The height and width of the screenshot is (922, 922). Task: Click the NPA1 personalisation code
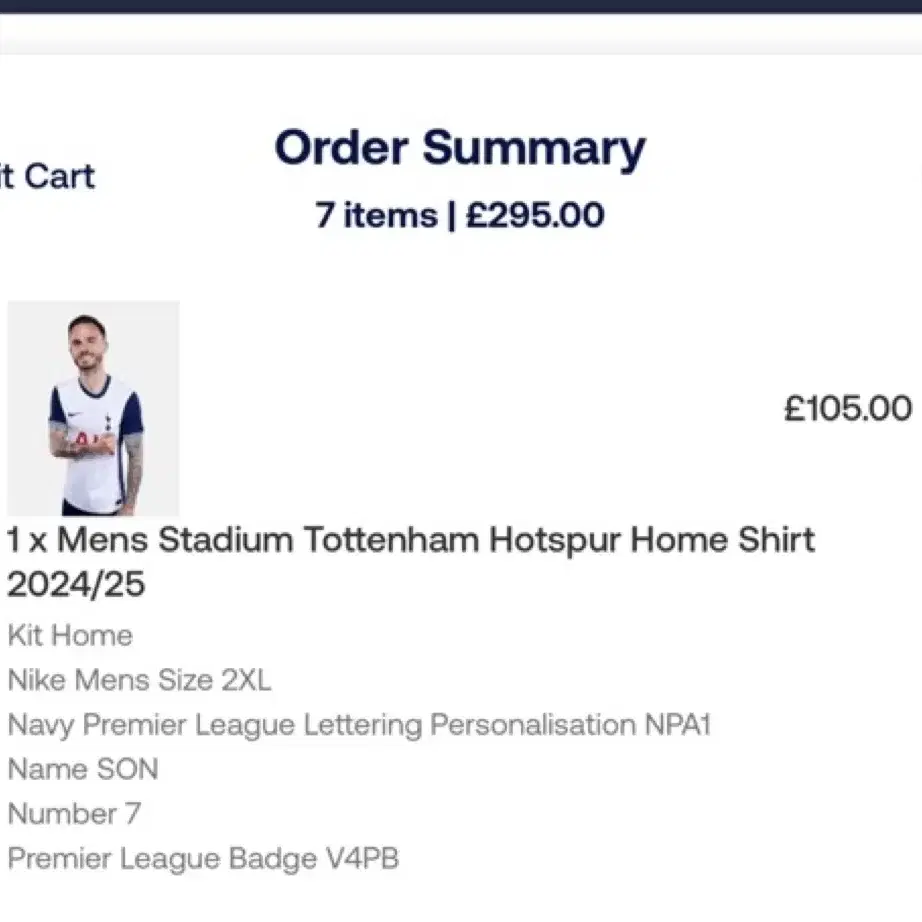[x=678, y=724]
